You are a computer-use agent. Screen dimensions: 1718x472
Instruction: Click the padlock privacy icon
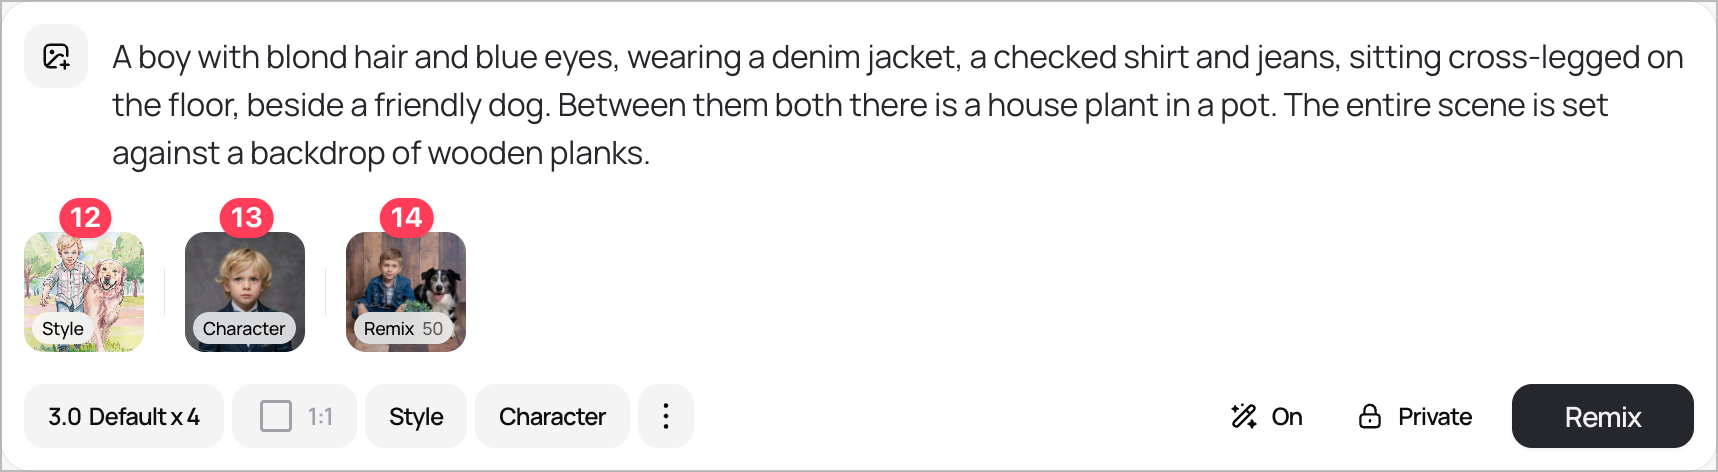tap(1370, 416)
